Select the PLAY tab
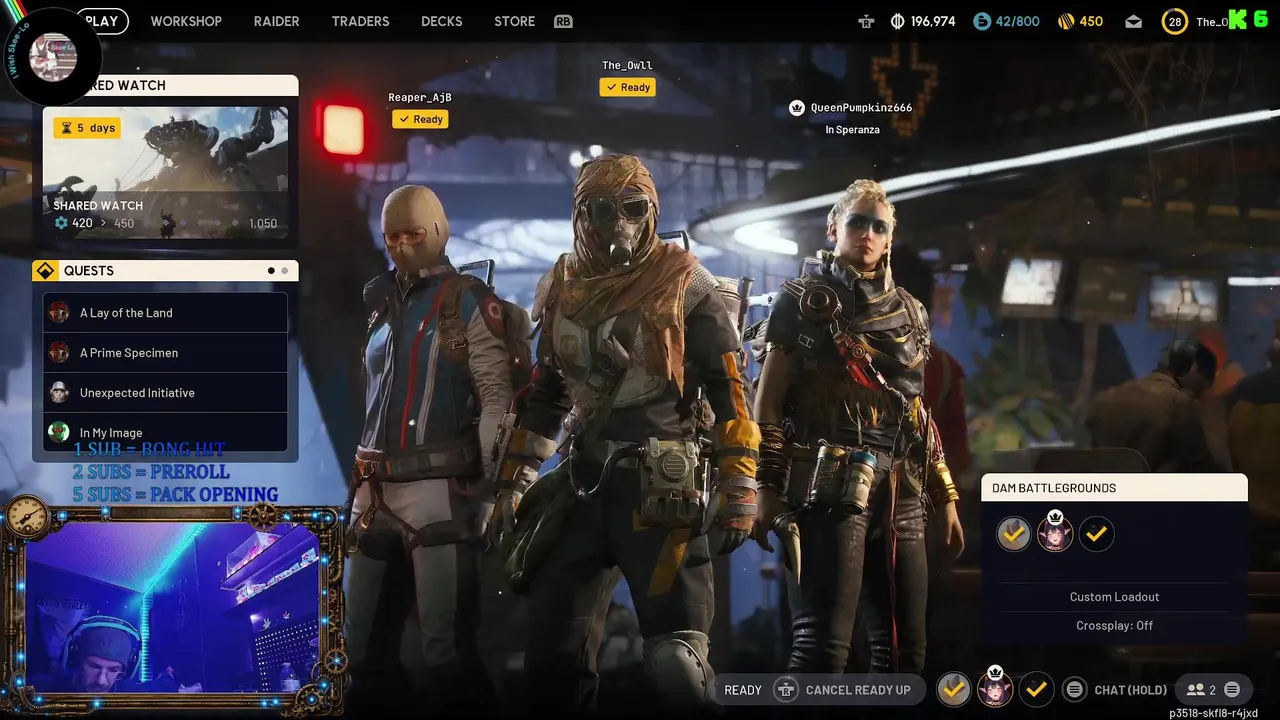Image resolution: width=1280 pixels, height=720 pixels. pyautogui.click(x=102, y=21)
